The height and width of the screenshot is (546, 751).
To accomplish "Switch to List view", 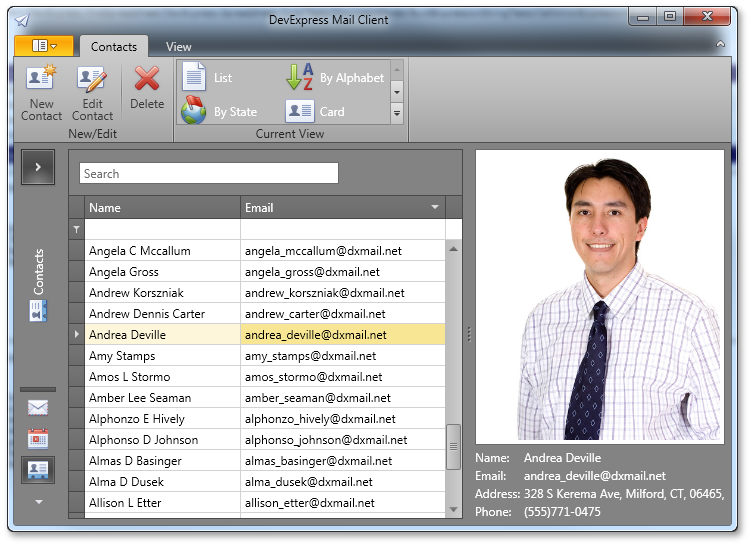I will [208, 78].
